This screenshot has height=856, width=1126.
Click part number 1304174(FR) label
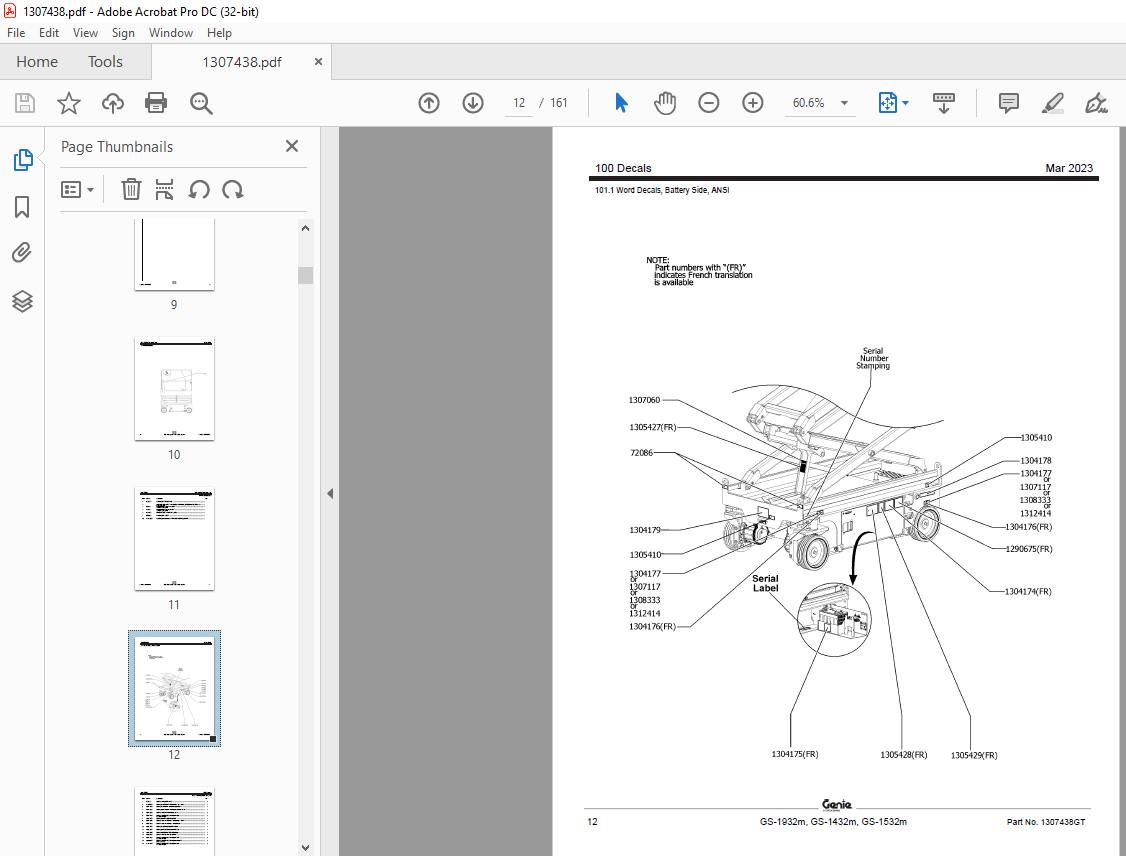click(1028, 592)
